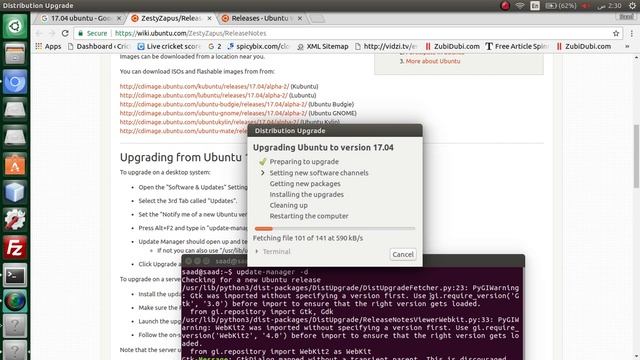Click the 'Preparing to upgrade' completed step
The height and width of the screenshot is (360, 640).
point(304,162)
